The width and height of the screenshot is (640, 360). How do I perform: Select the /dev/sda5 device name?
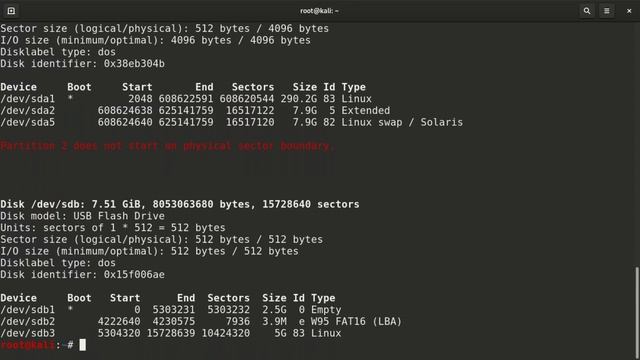point(27,122)
